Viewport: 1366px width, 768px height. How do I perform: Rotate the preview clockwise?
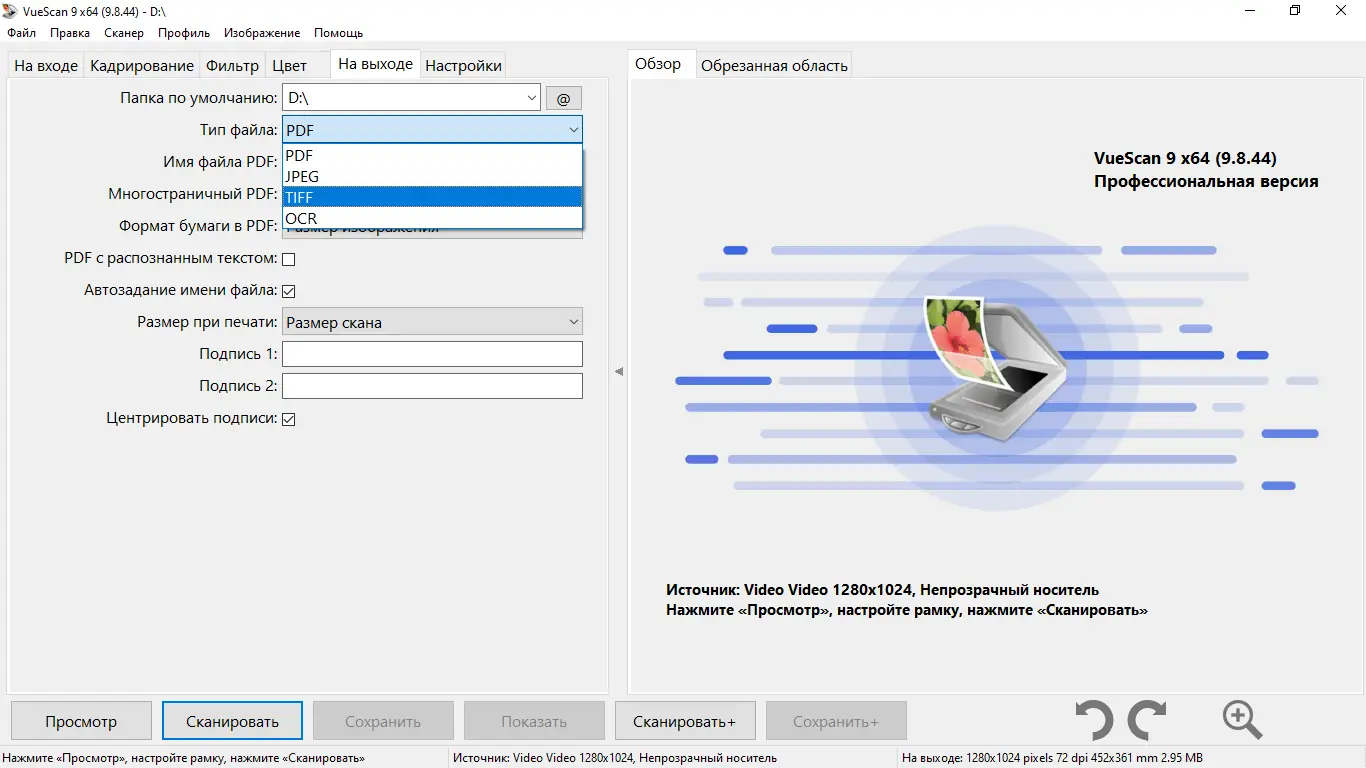(x=1146, y=720)
